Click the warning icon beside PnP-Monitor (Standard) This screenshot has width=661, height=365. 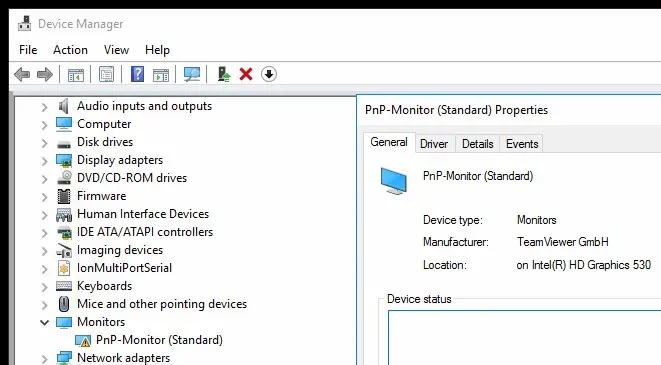[x=83, y=341]
